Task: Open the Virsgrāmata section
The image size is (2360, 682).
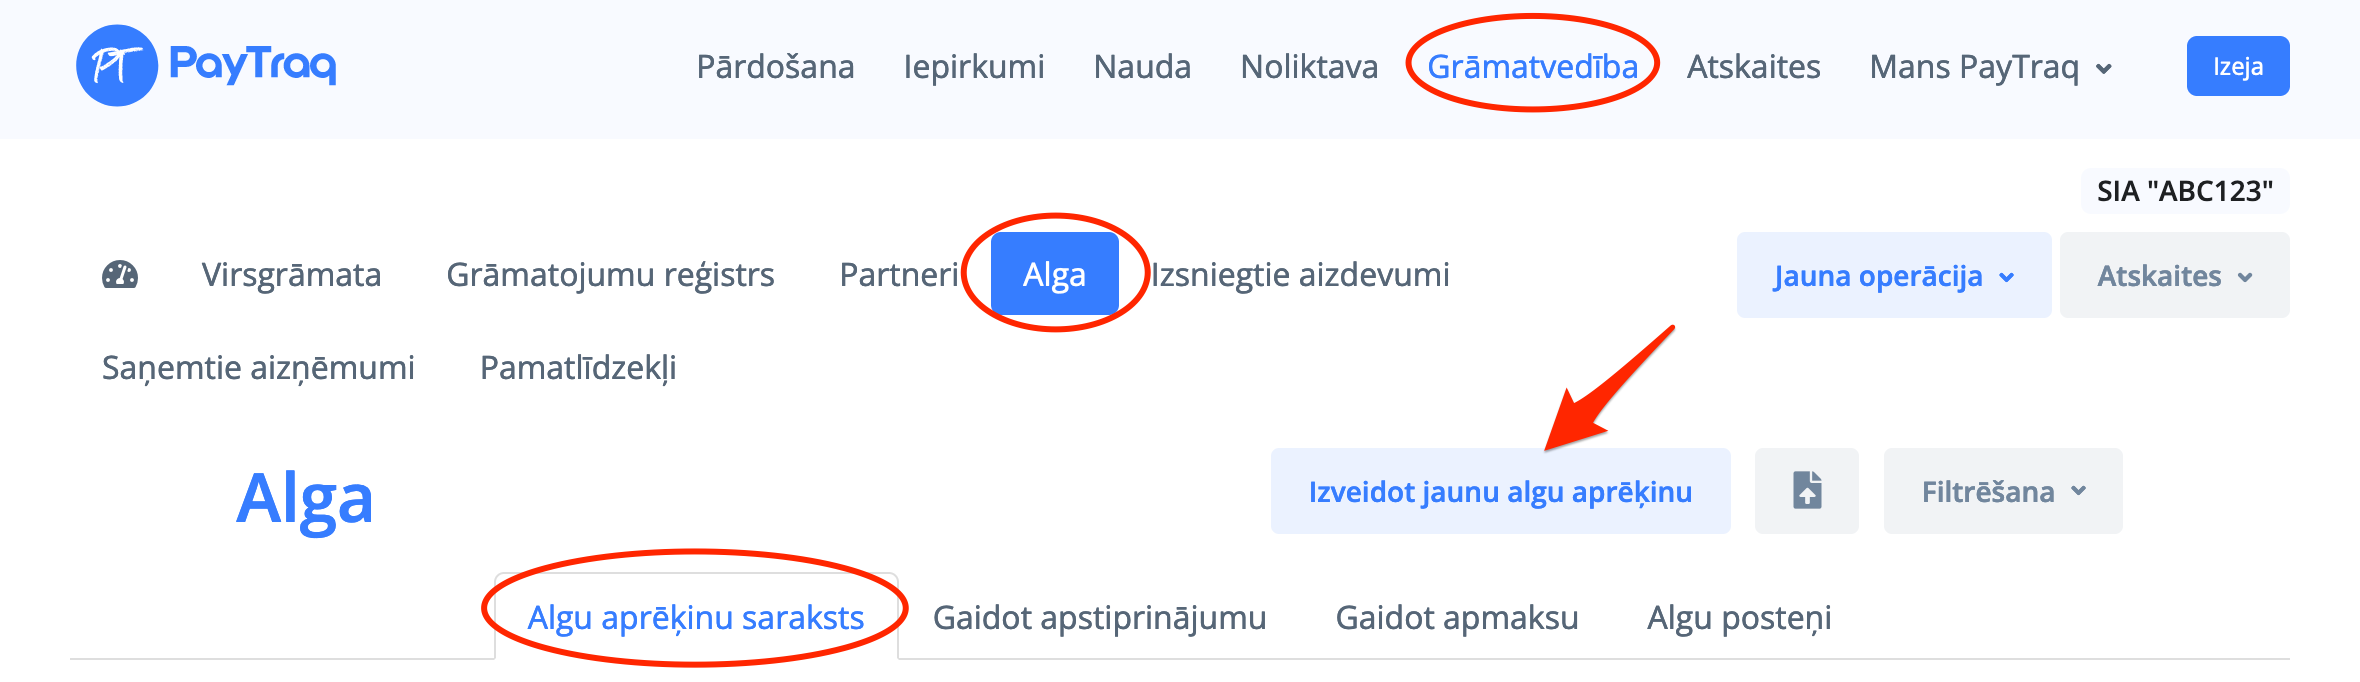Action: tap(291, 275)
